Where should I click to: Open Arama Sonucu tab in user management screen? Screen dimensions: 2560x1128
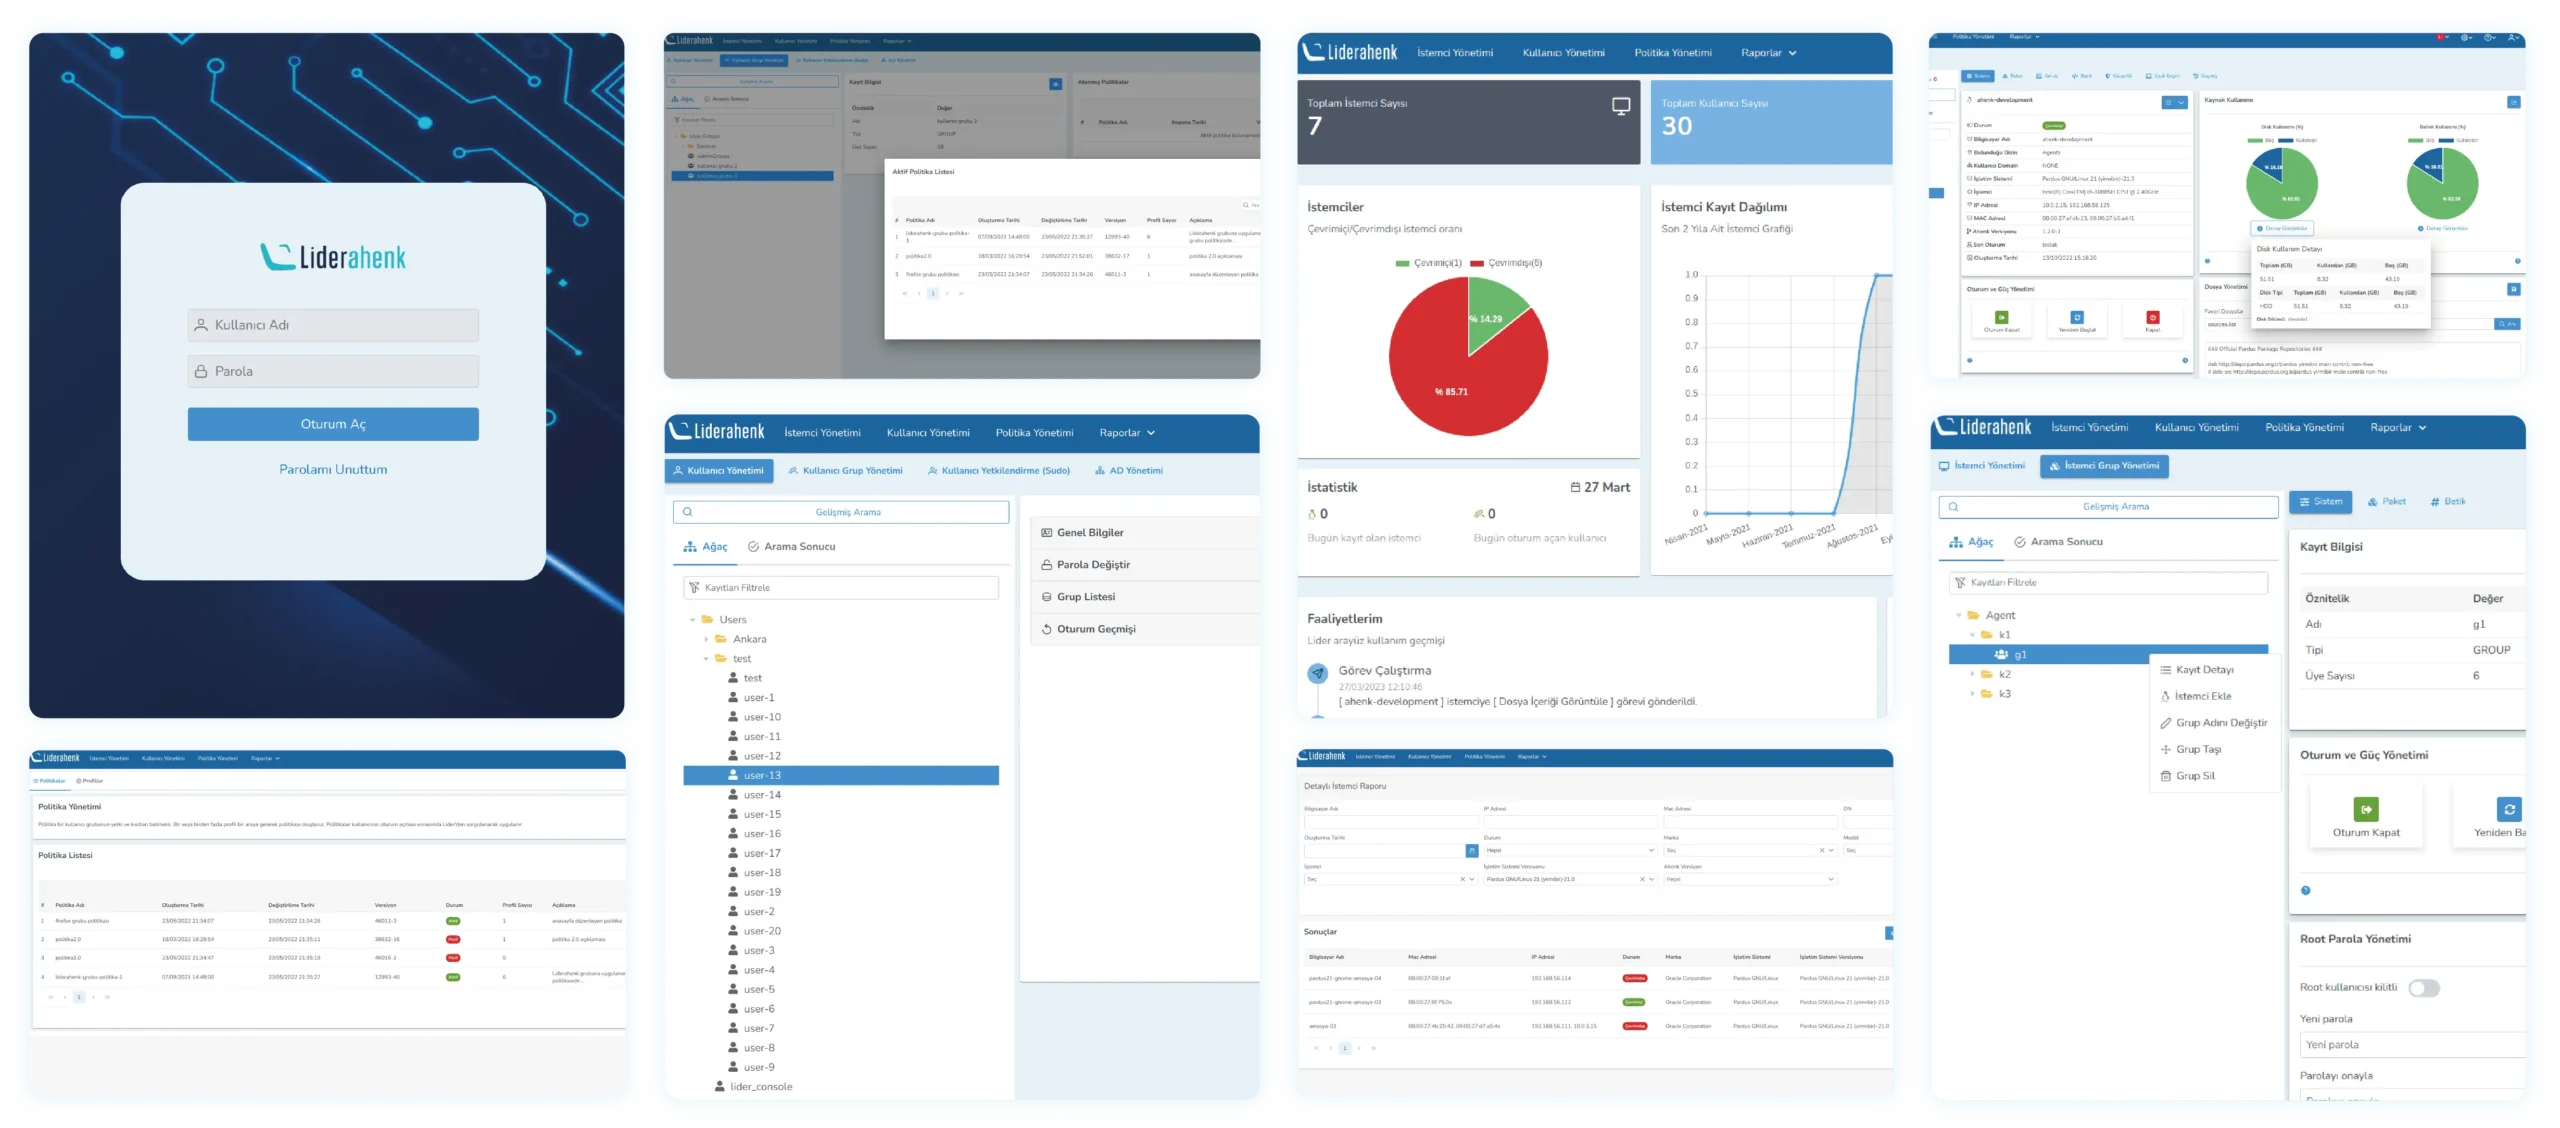(x=791, y=547)
